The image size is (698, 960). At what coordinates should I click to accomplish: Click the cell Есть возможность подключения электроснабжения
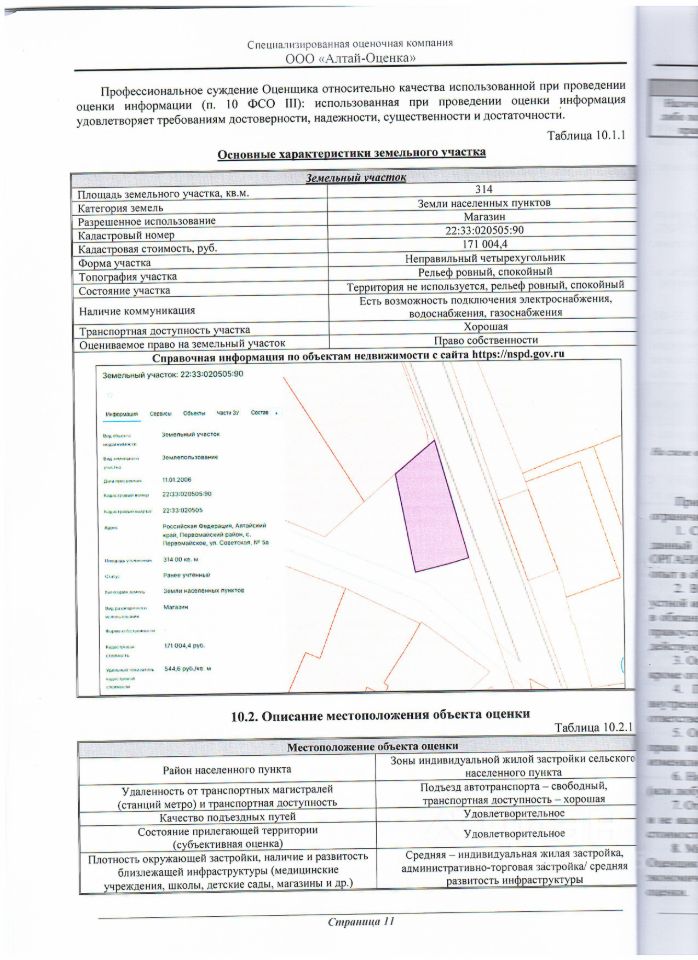(x=486, y=306)
